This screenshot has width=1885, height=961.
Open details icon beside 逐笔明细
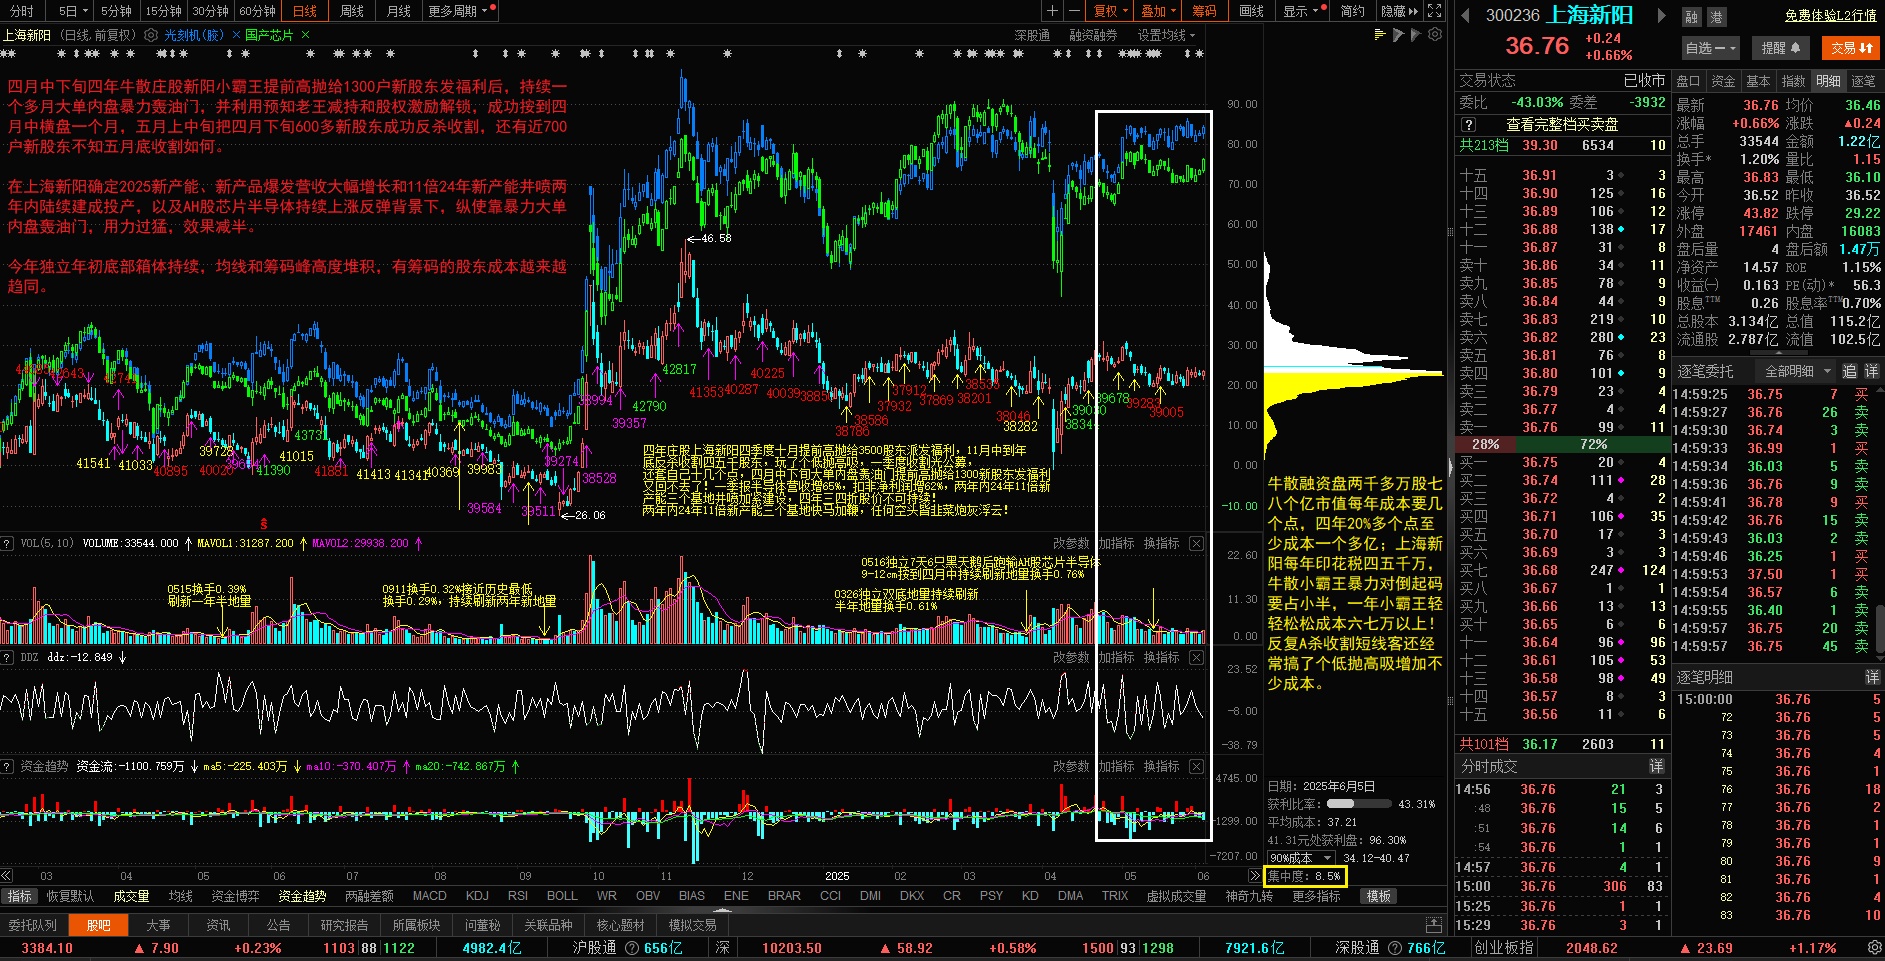(1872, 677)
